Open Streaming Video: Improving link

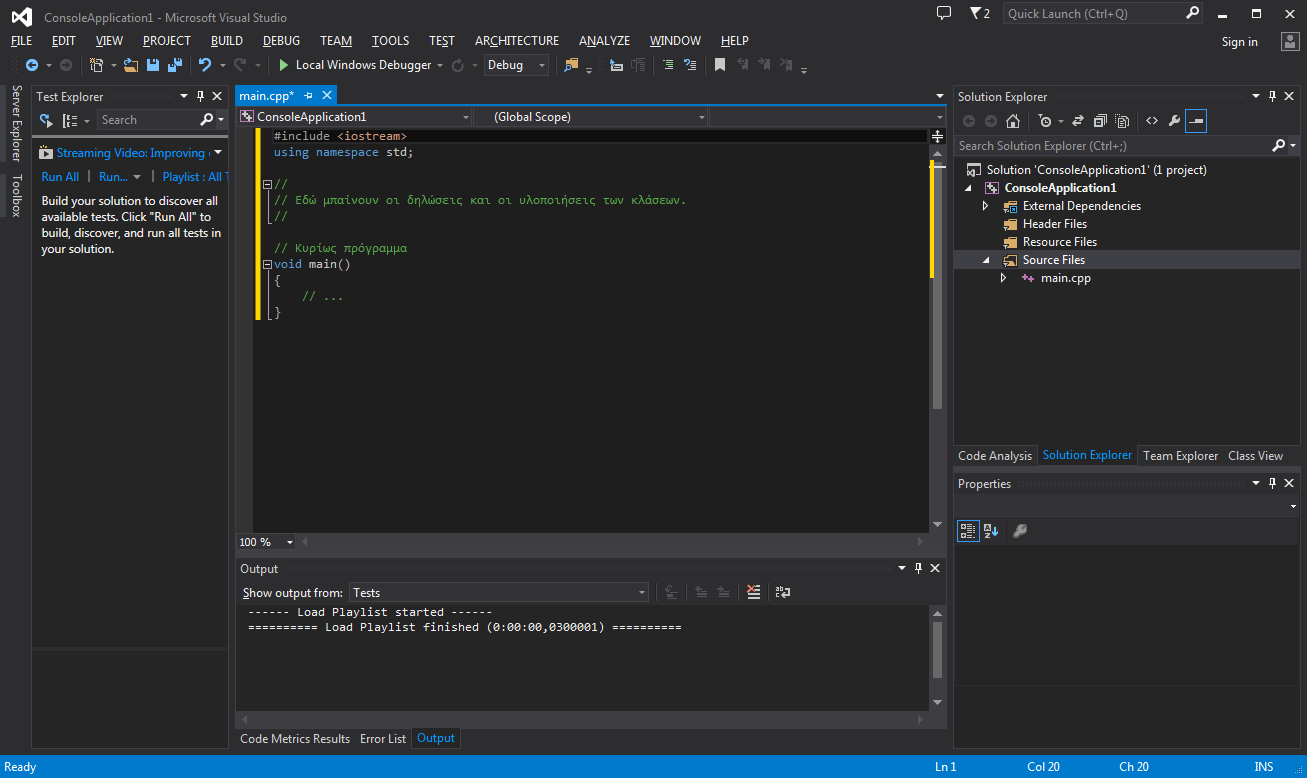(x=130, y=153)
